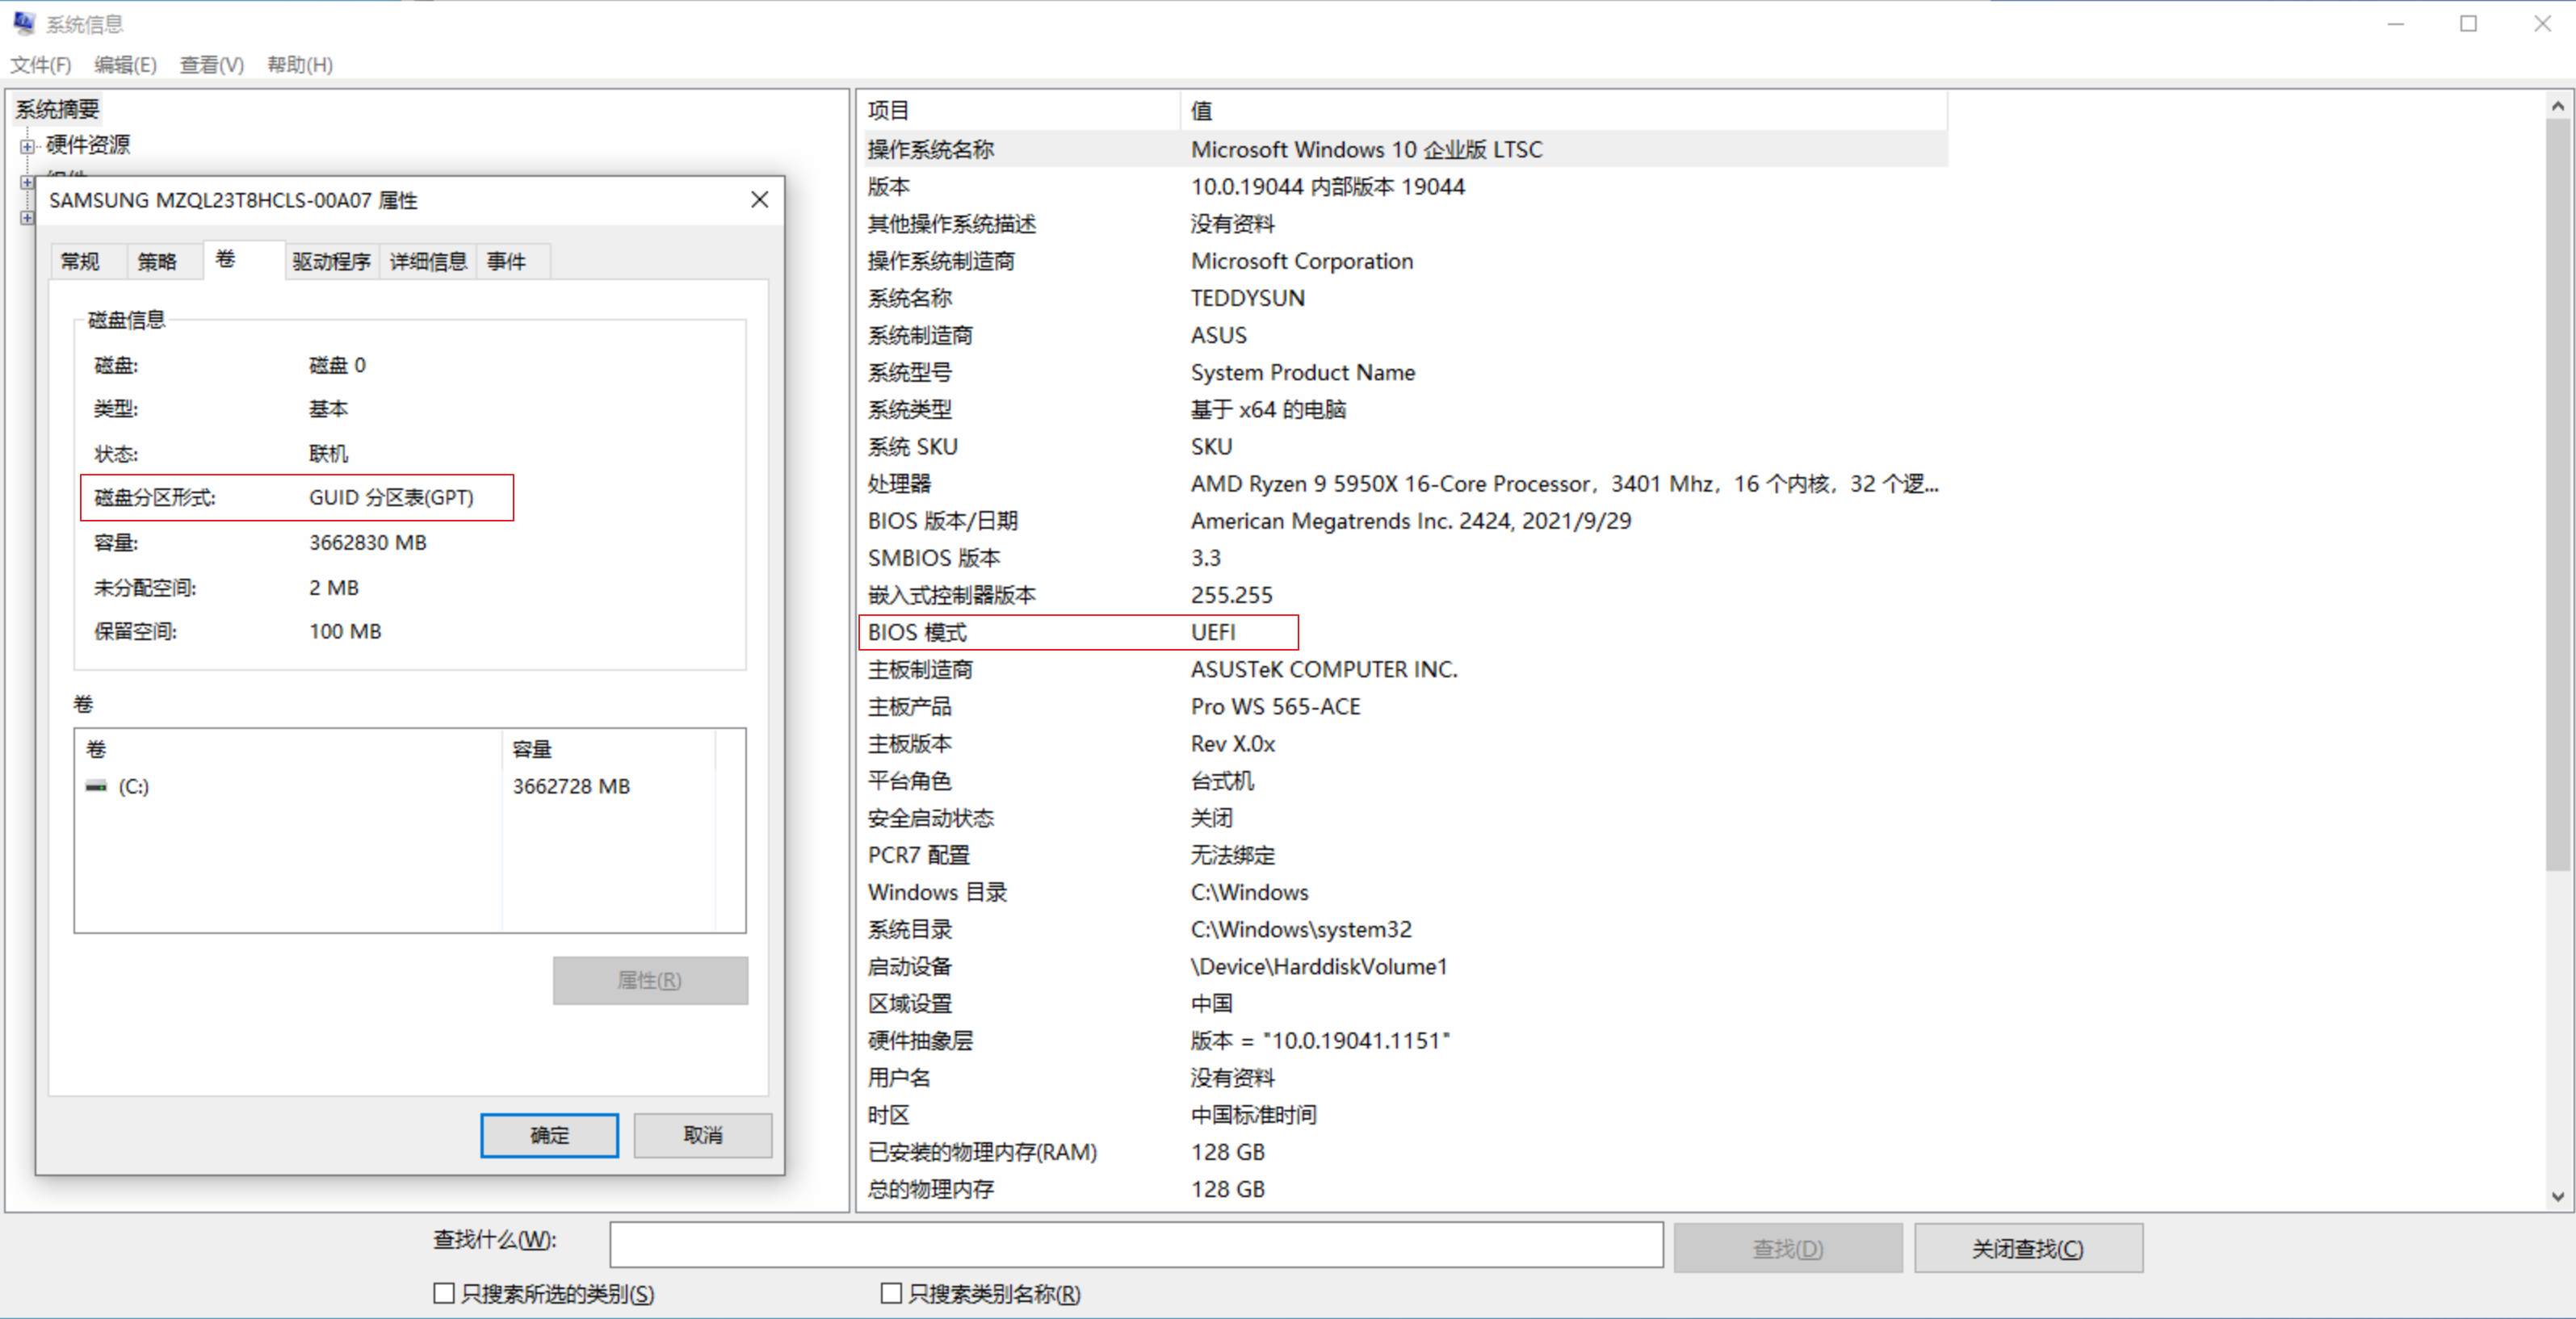This screenshot has width=2576, height=1319.
Task: Click the System Information app icon in title bar
Action: (x=23, y=22)
